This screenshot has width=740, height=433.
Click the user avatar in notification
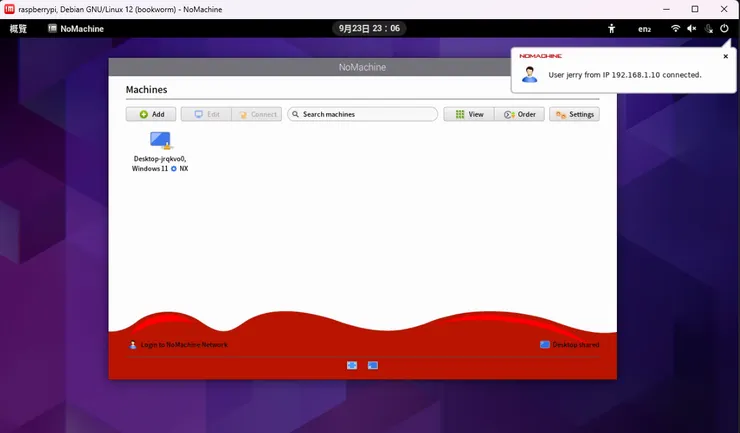(x=530, y=75)
